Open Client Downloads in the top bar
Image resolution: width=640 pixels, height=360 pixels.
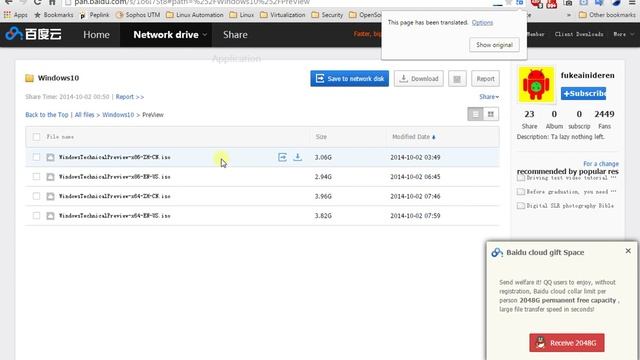[579, 34]
